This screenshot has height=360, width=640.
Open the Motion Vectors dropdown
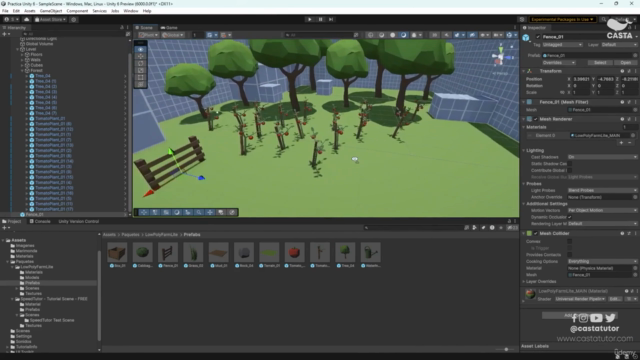pos(602,211)
